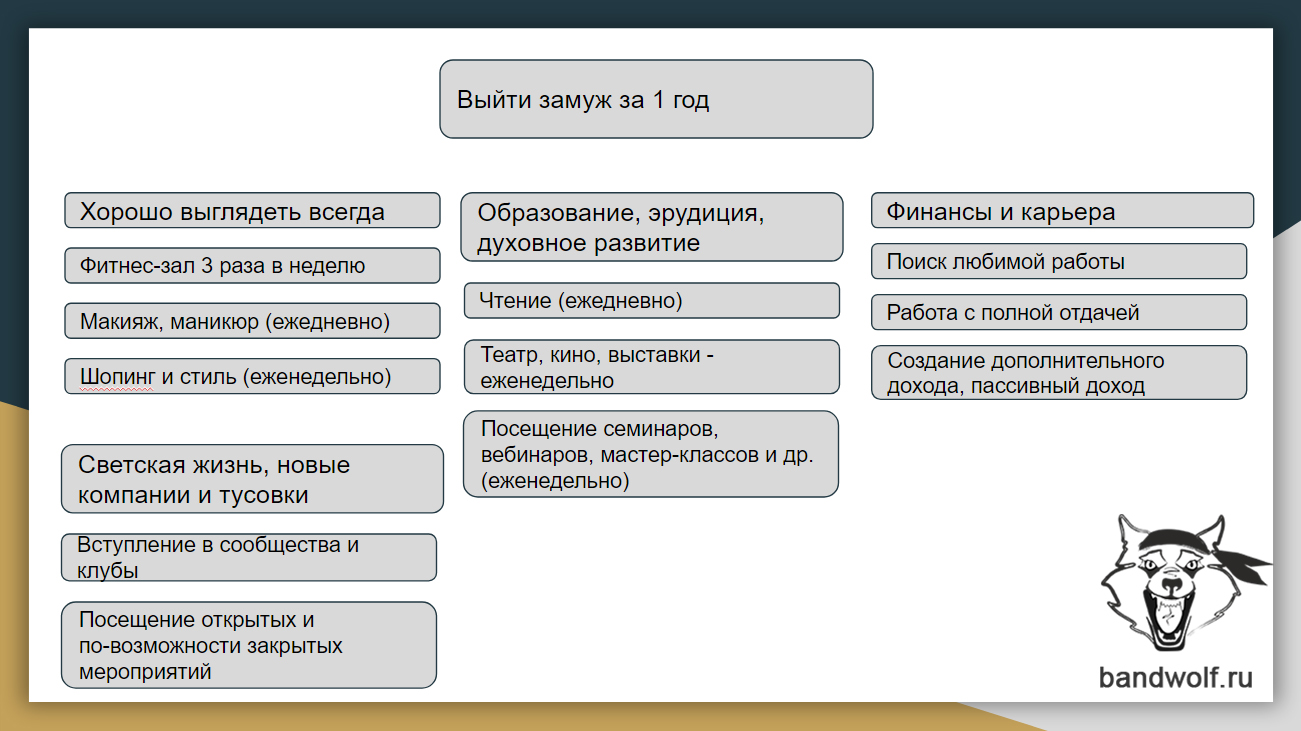Click 'Светская жизнь, новые компании и тусовки' box
The height and width of the screenshot is (731, 1301).
252,479
